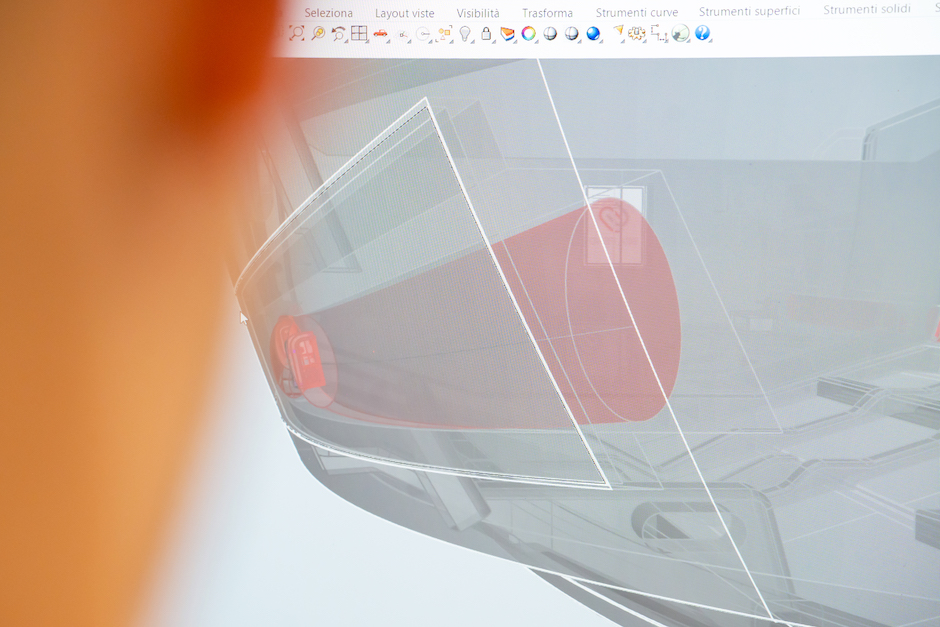Click the first gray shaded sphere icon
The height and width of the screenshot is (627, 940).
coord(550,34)
